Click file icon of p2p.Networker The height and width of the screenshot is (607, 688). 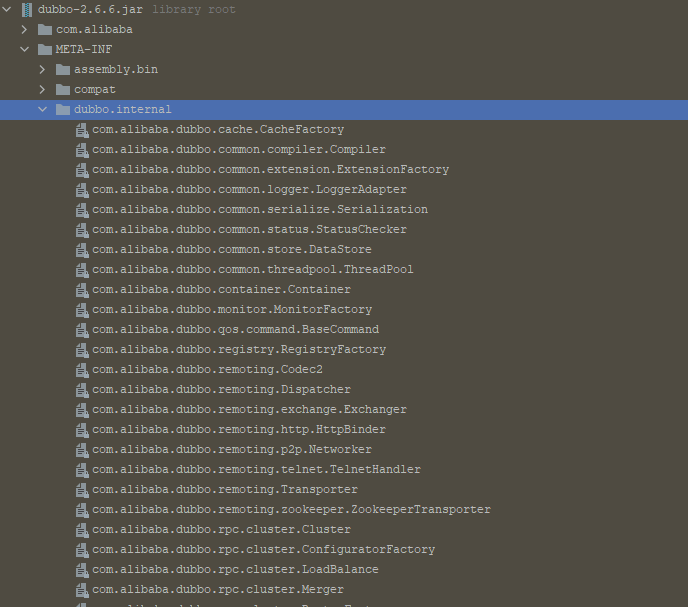click(82, 450)
